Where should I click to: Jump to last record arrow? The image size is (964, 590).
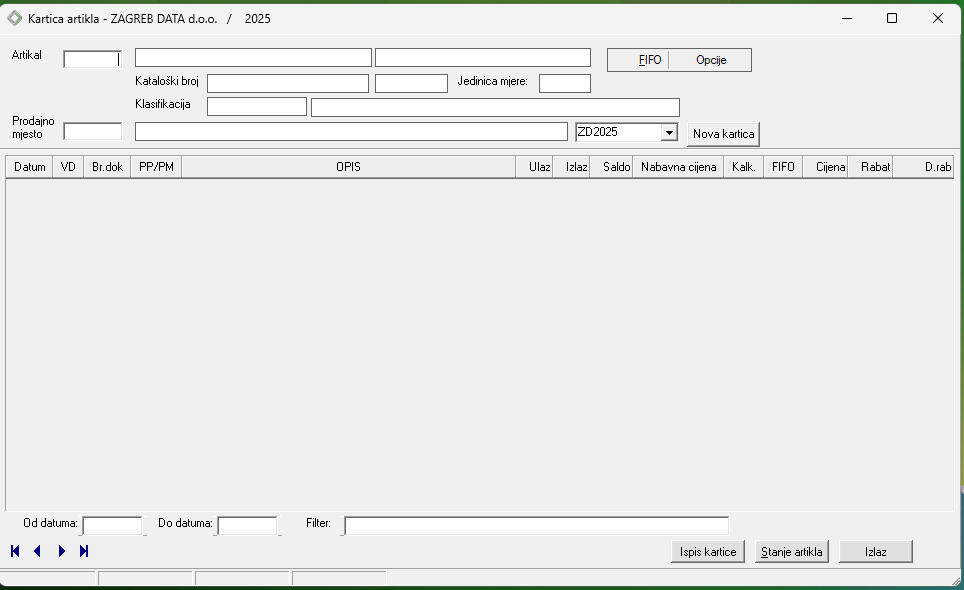(x=84, y=551)
